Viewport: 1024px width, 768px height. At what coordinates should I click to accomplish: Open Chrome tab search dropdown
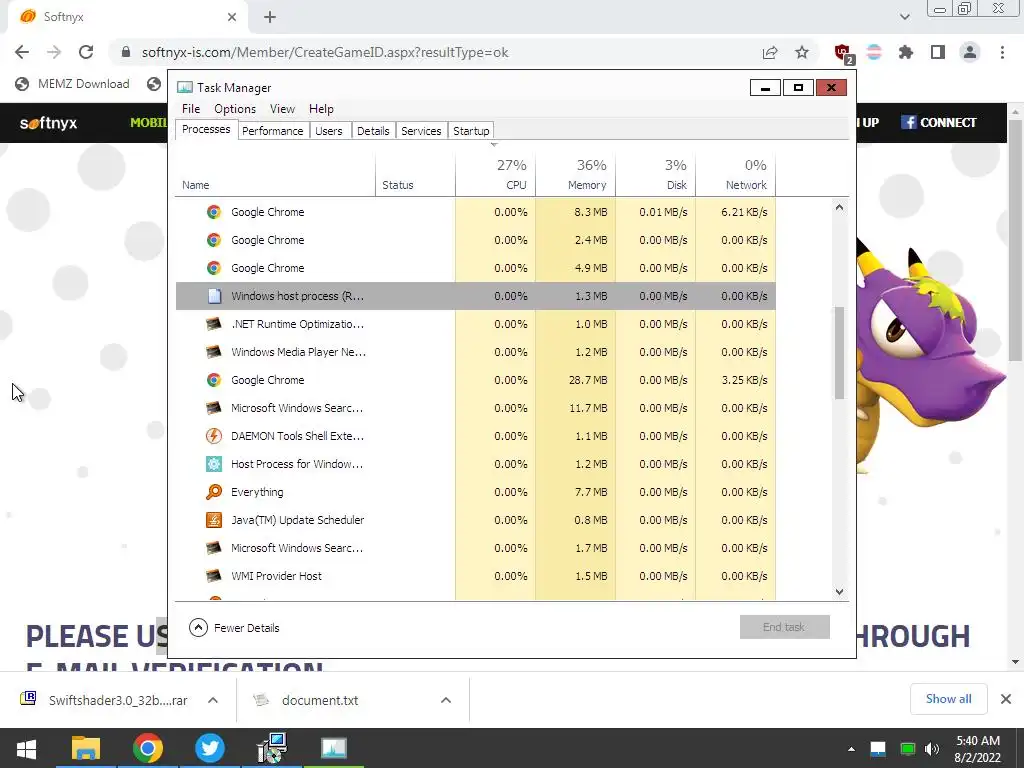[x=904, y=17]
